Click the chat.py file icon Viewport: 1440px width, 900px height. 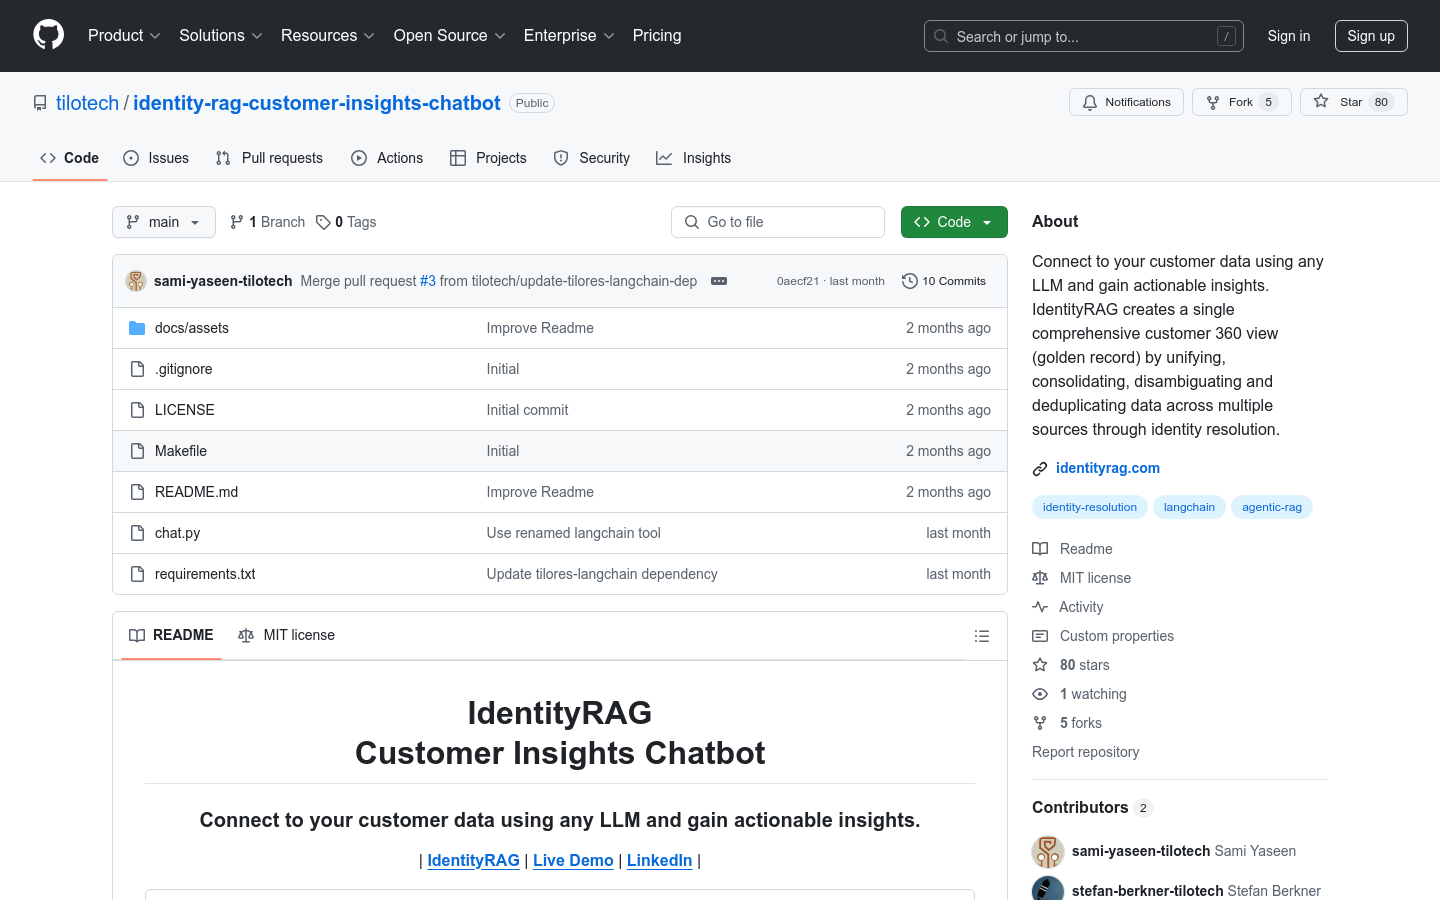click(x=137, y=533)
